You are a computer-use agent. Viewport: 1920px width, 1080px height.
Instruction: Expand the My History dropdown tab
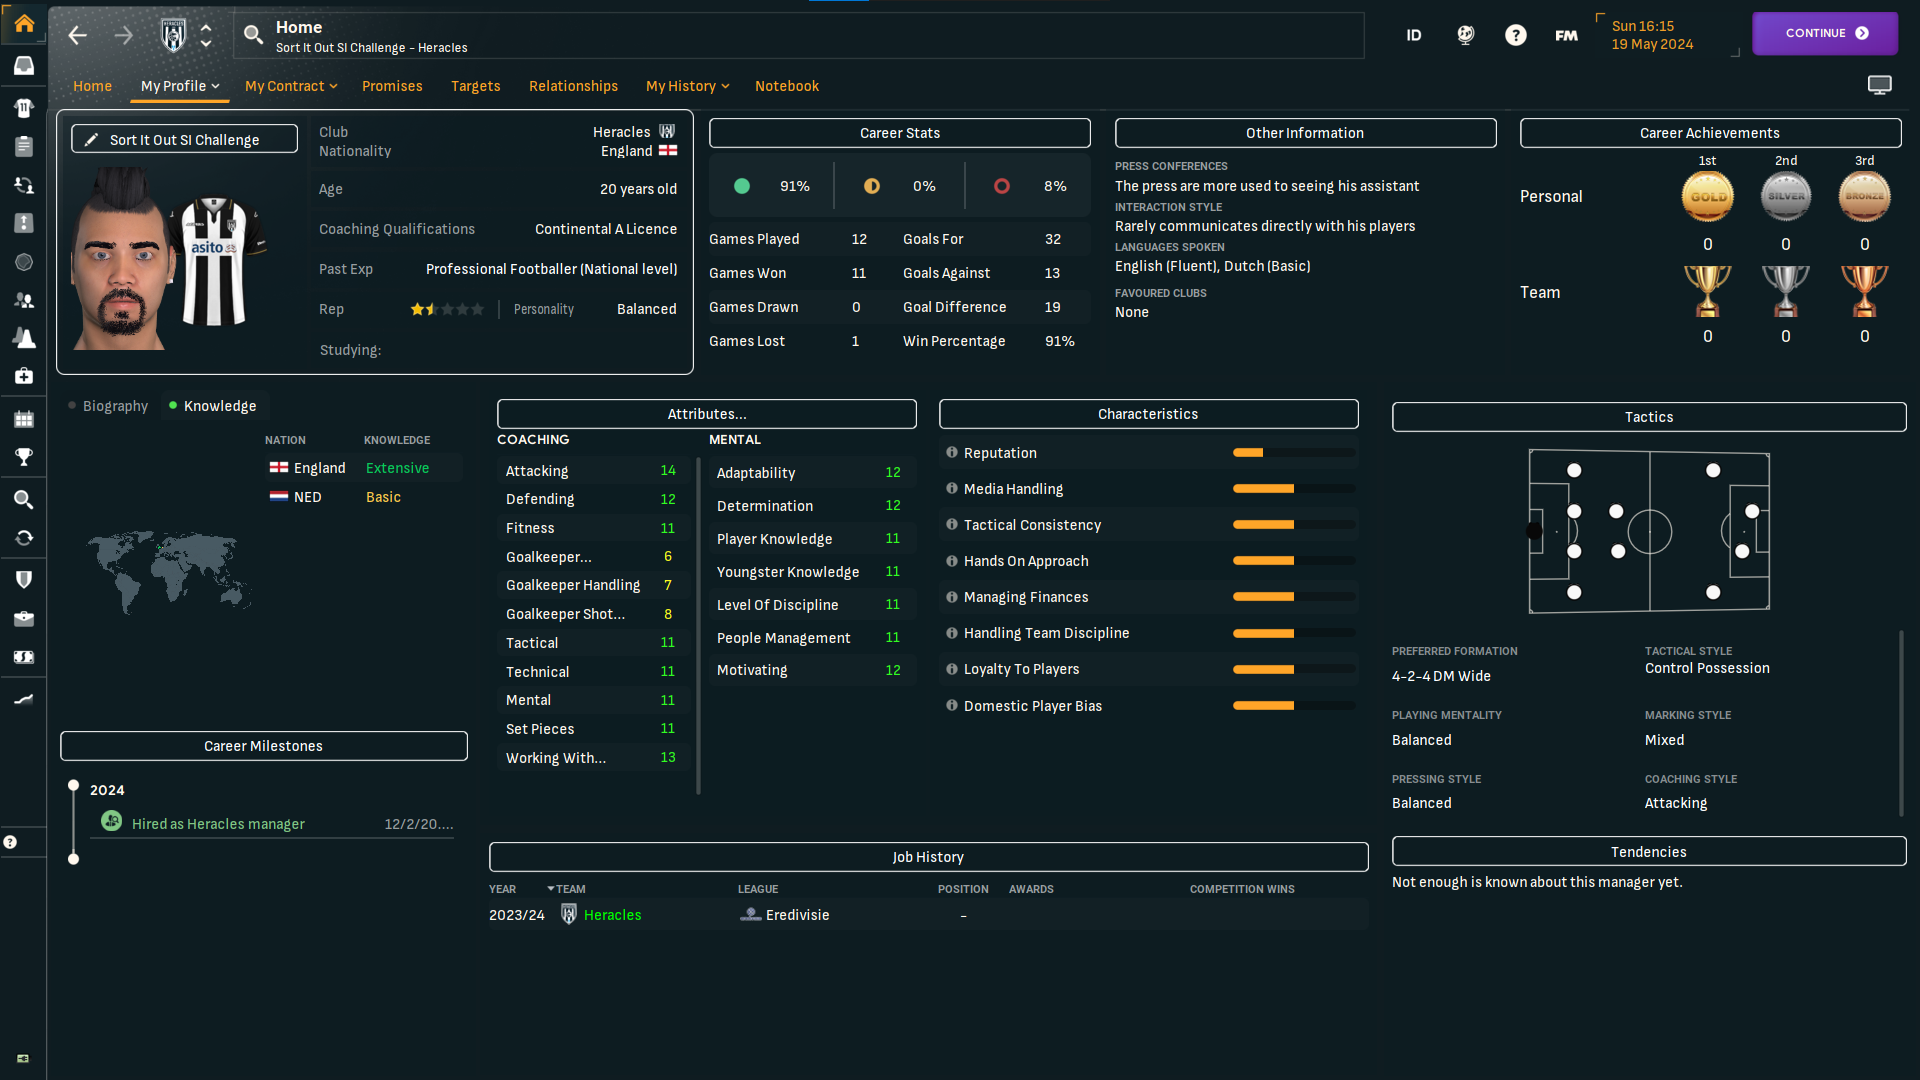pyautogui.click(x=688, y=86)
